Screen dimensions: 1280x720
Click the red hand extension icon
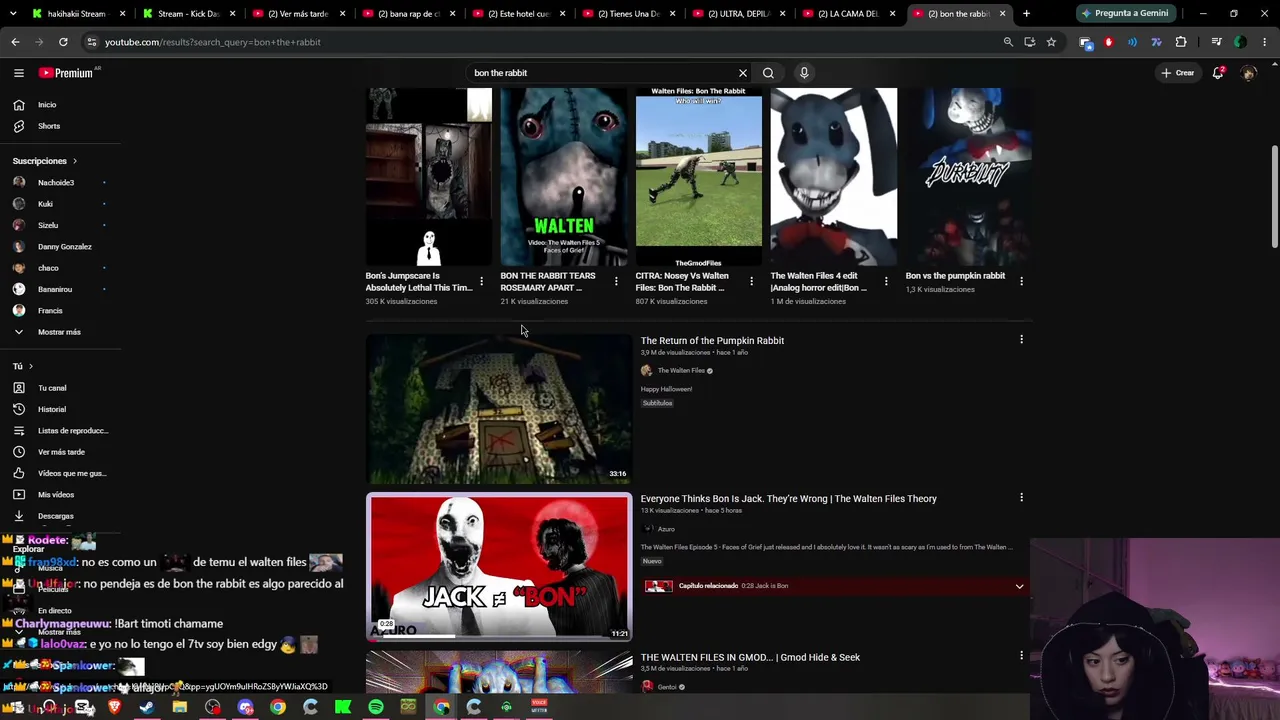tap(1108, 42)
